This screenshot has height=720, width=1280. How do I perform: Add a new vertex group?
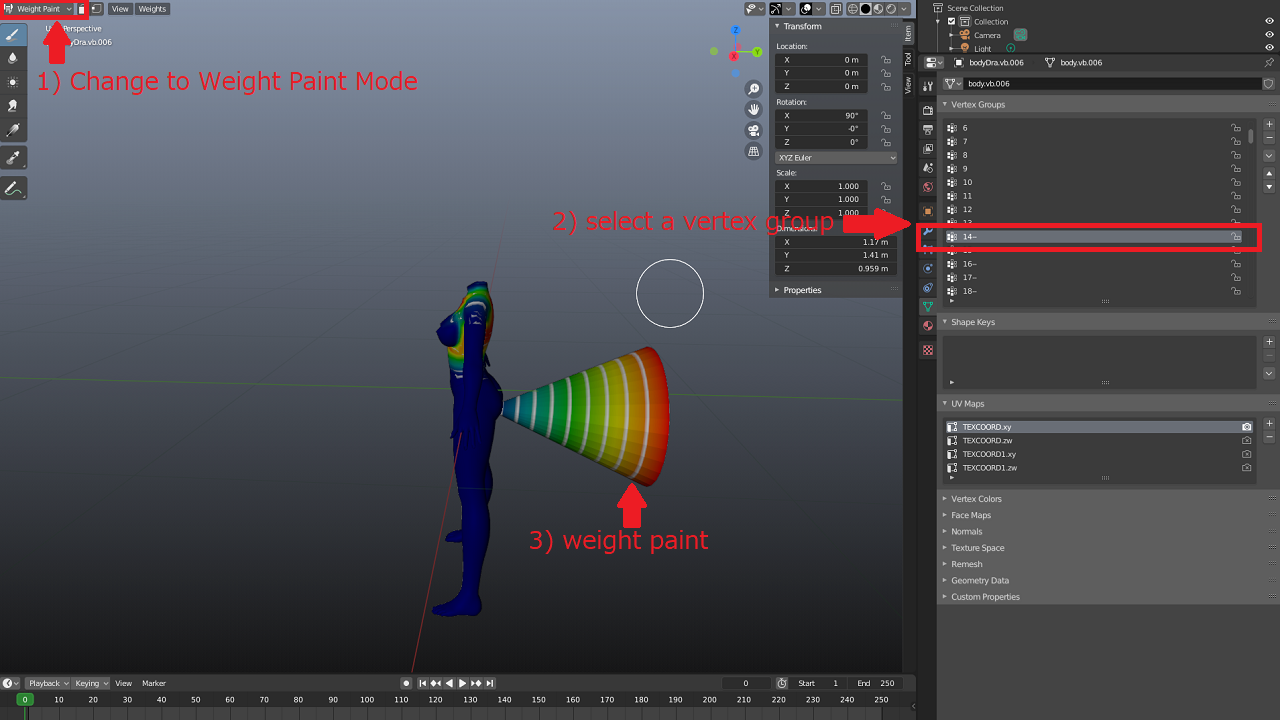coord(1269,124)
